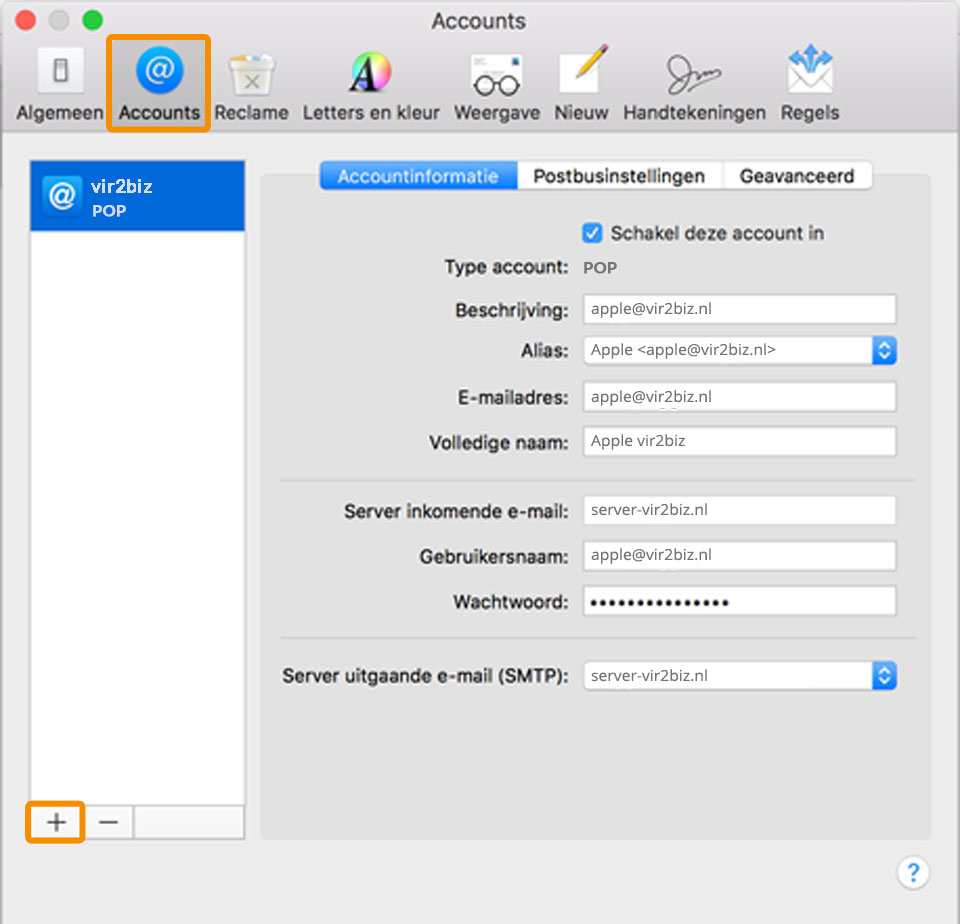
Task: Open the Handtekeningen signatures pane
Action: tap(694, 84)
